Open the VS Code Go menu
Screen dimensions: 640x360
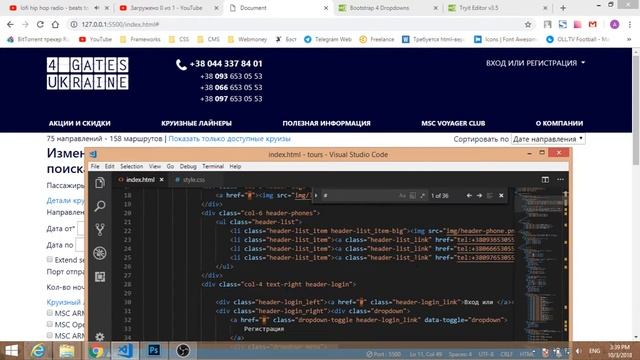(x=170, y=166)
